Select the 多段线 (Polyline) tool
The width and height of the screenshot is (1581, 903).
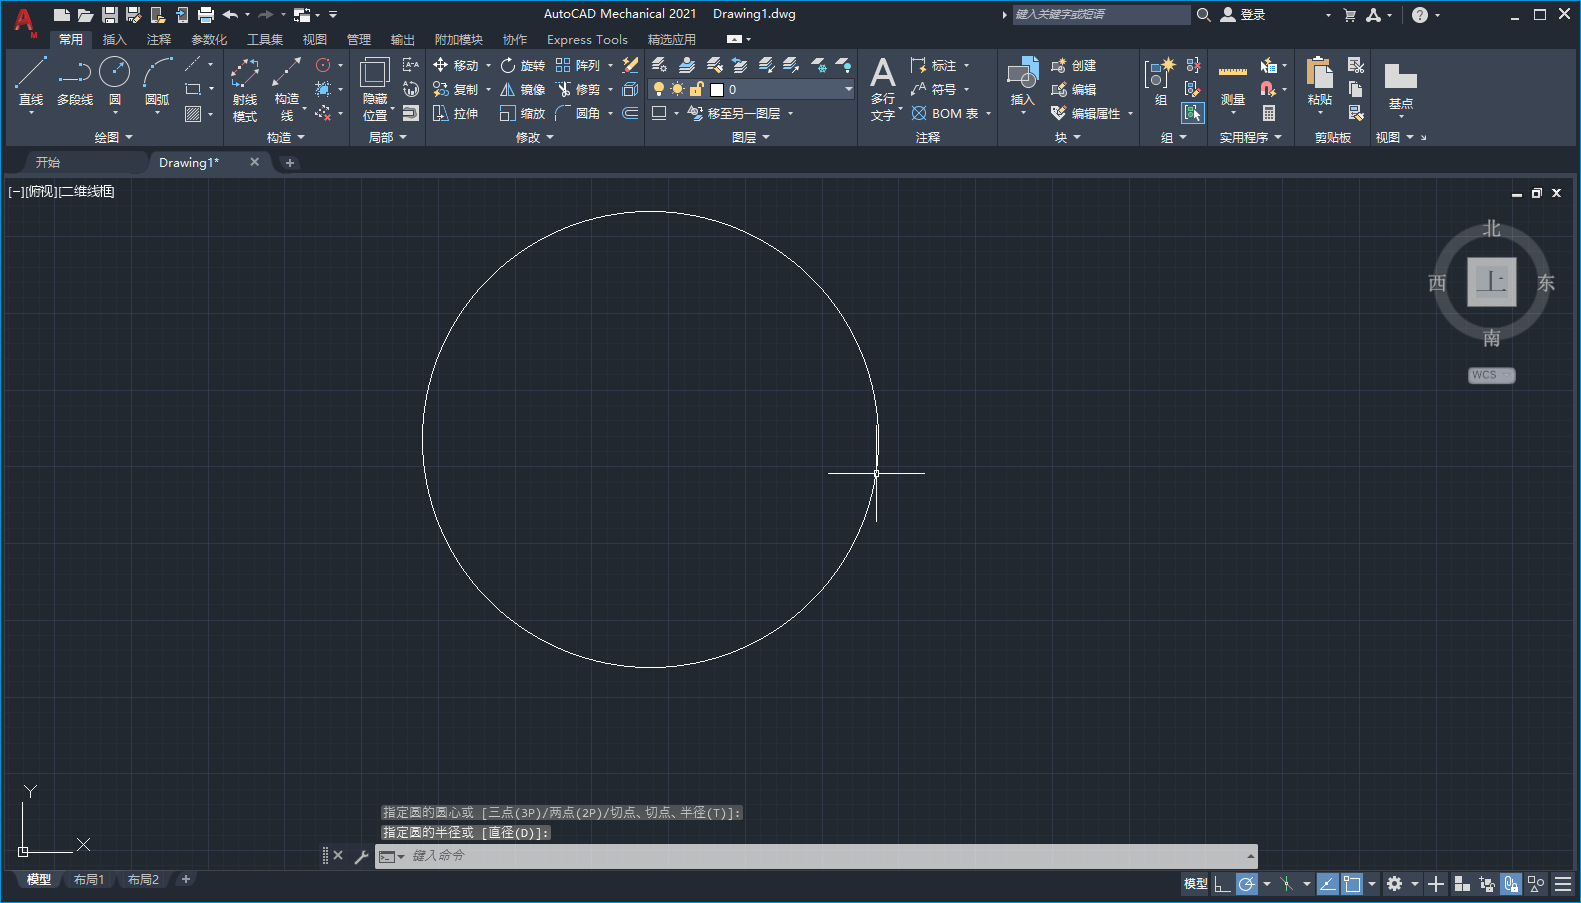click(75, 82)
